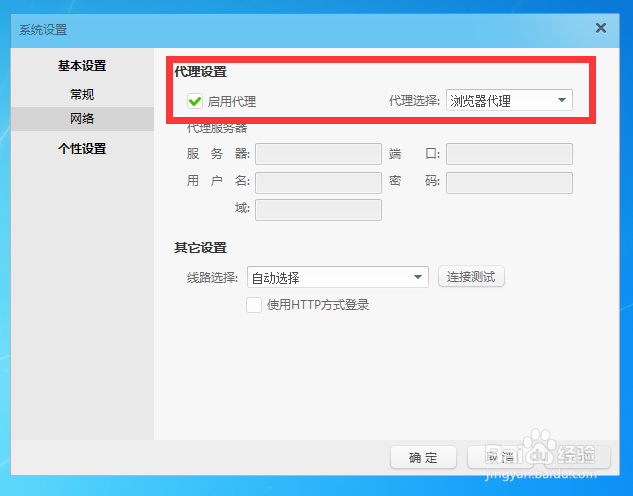This screenshot has width=633, height=496.
Task: Expand the 线路选择 combo box
Action: coord(337,277)
